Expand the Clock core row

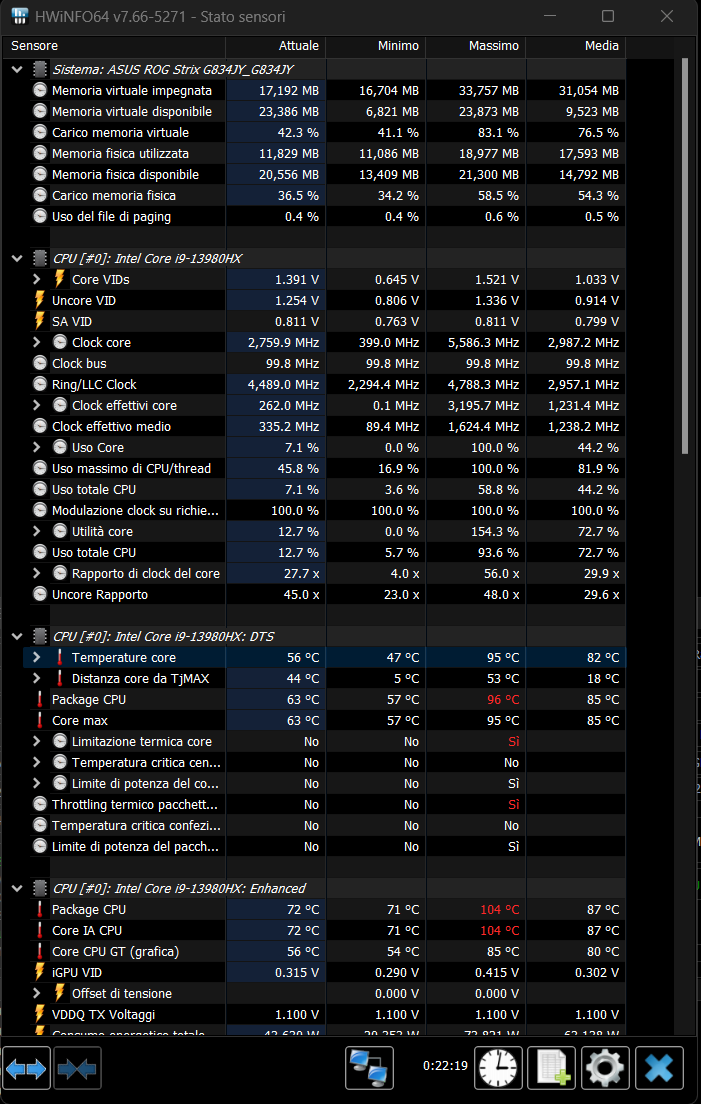point(37,342)
